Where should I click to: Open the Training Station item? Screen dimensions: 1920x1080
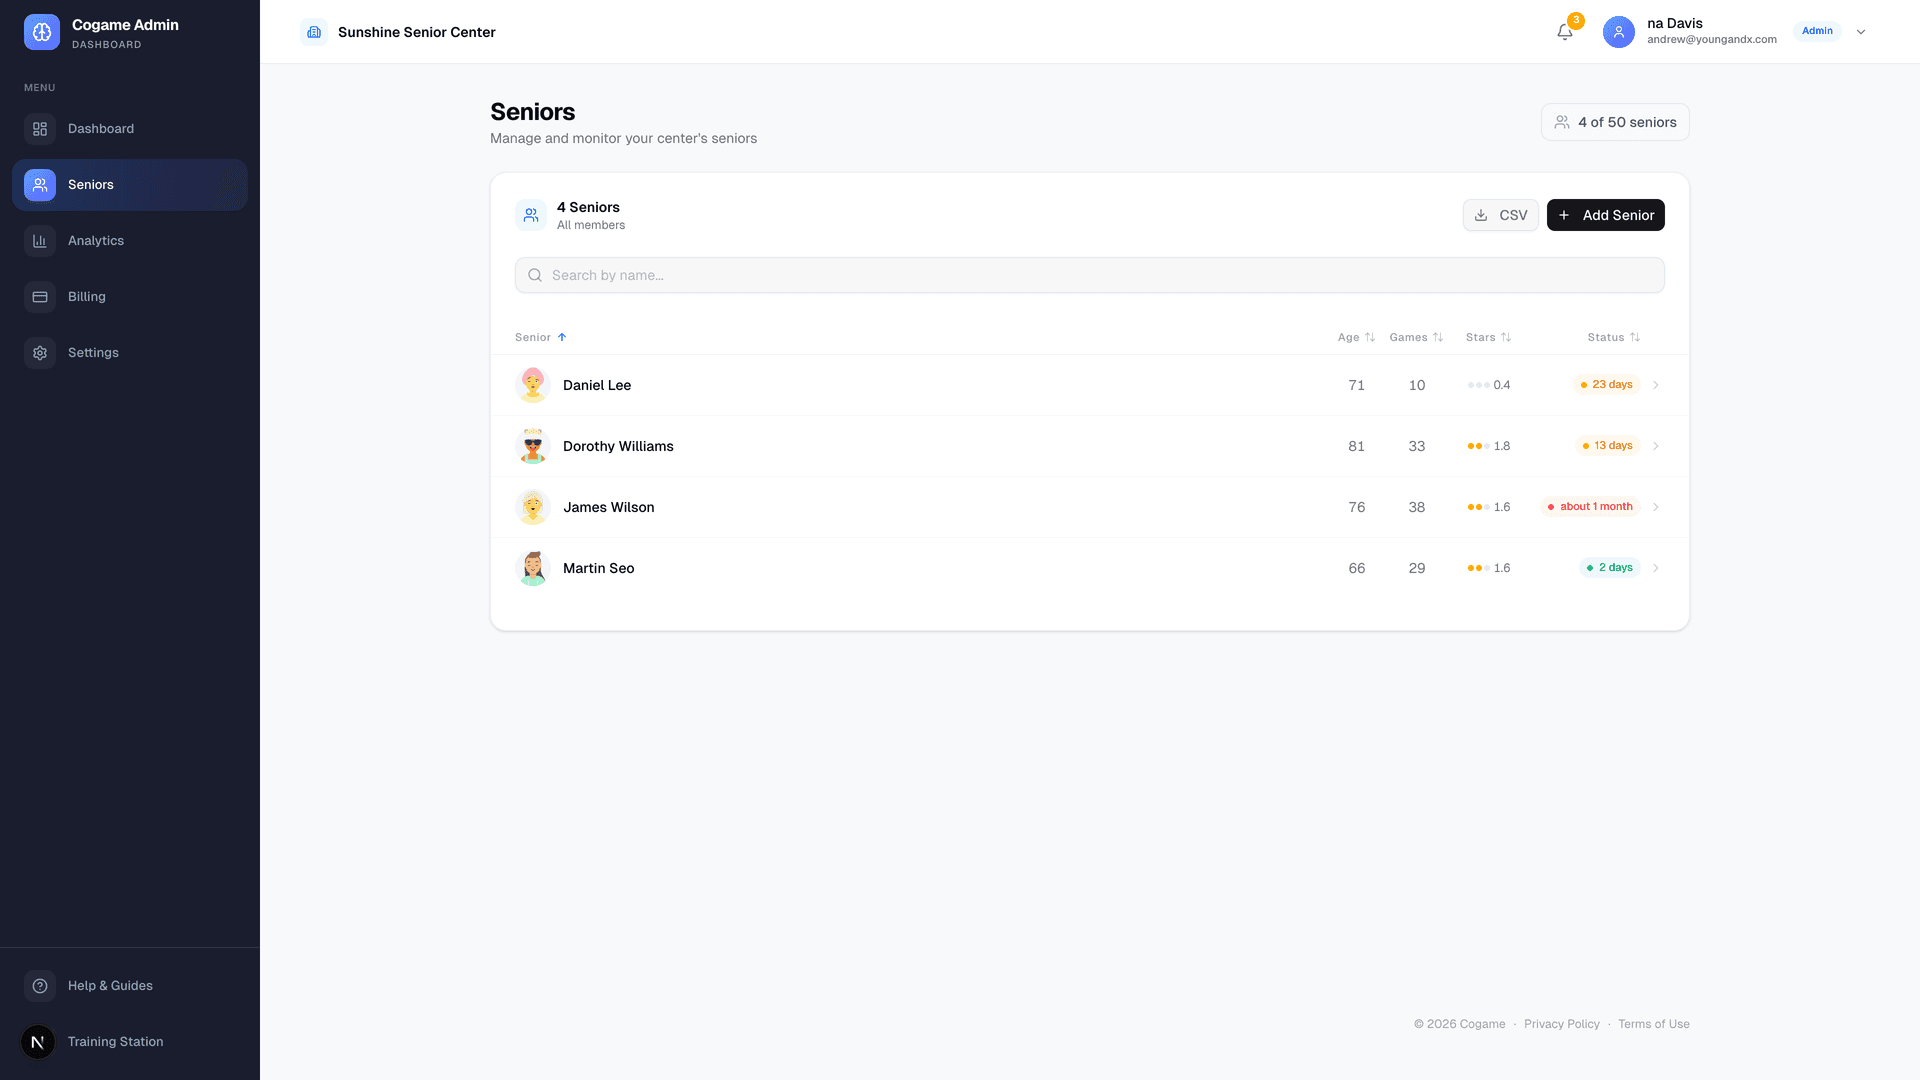tap(115, 1041)
